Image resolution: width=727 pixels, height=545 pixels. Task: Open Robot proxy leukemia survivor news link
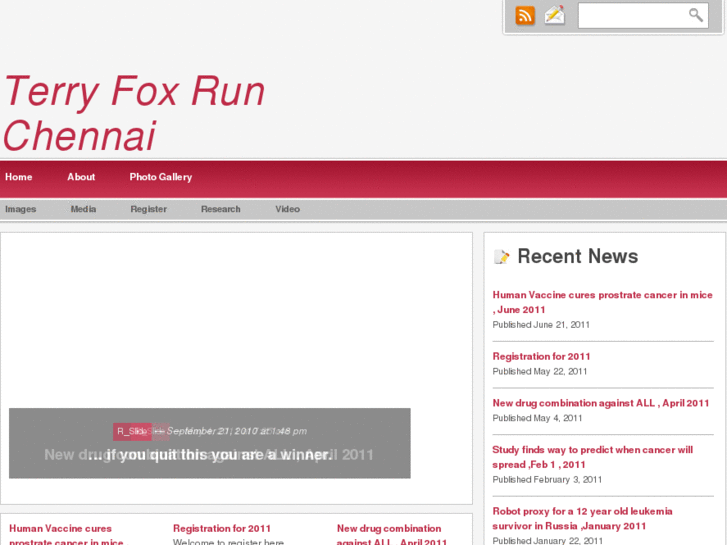pos(582,519)
